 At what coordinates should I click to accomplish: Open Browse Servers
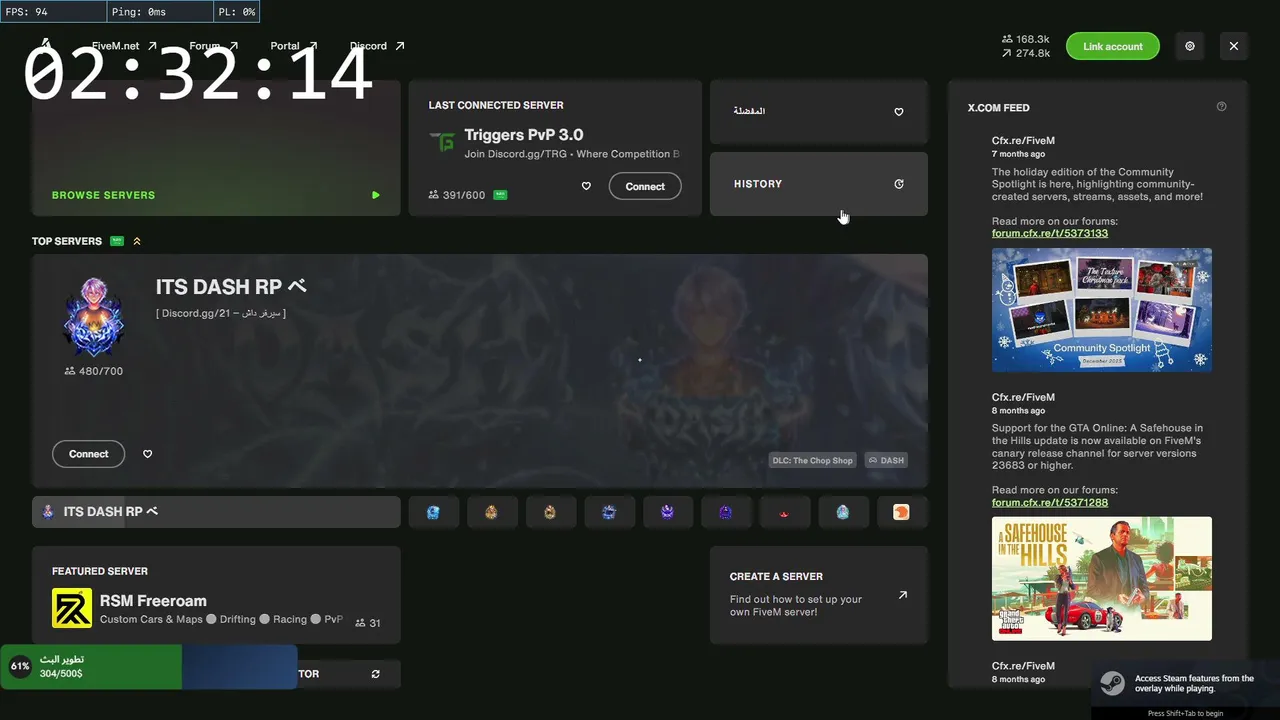(216, 148)
